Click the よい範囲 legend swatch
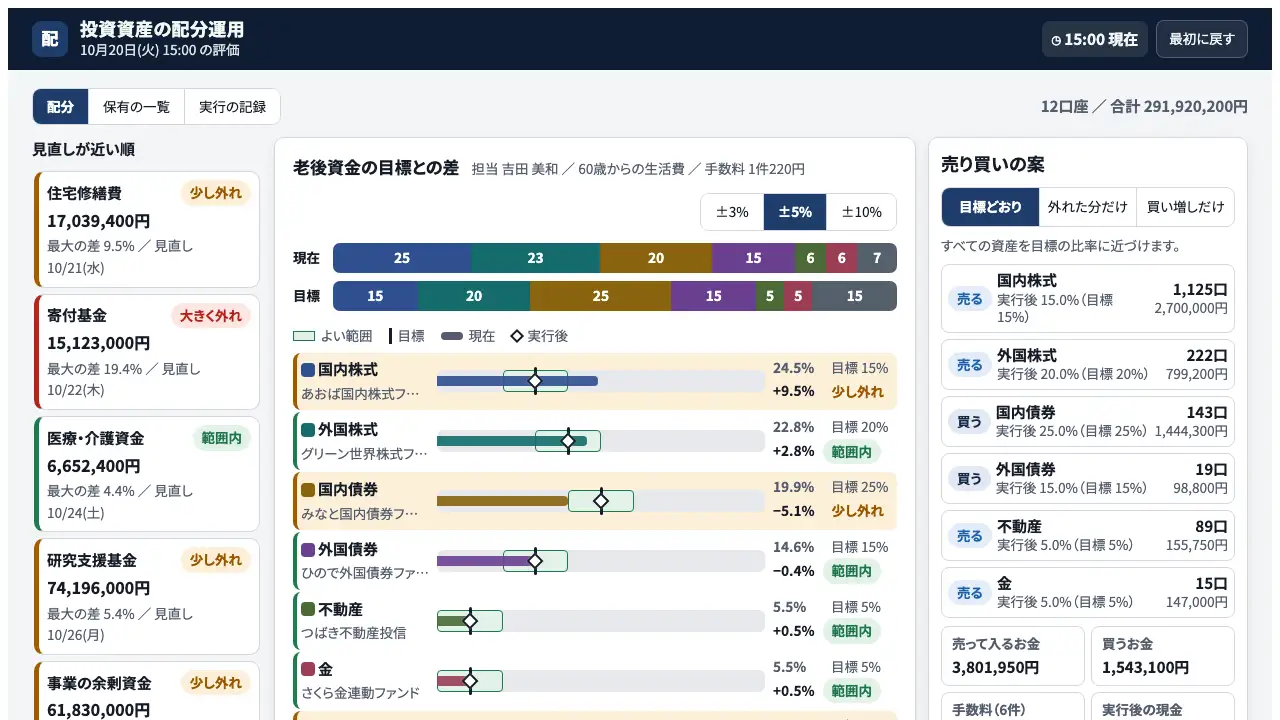 point(305,336)
